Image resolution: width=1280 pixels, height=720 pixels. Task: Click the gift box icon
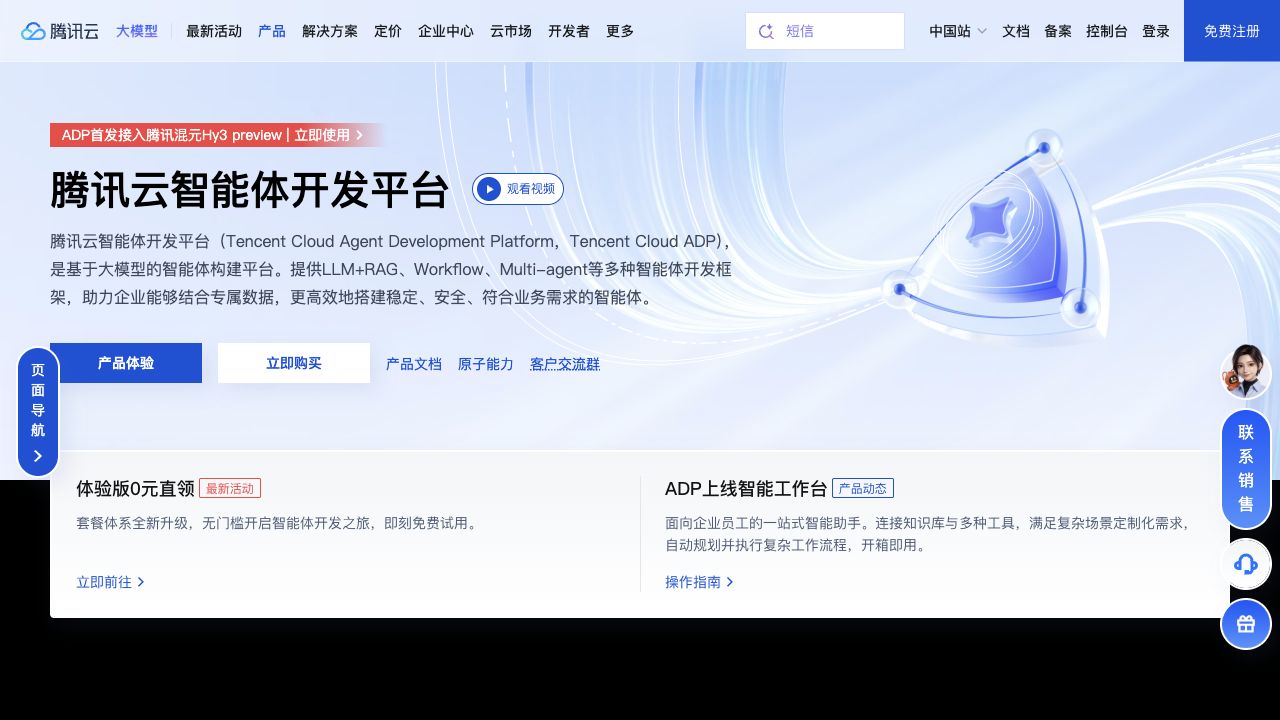1246,624
